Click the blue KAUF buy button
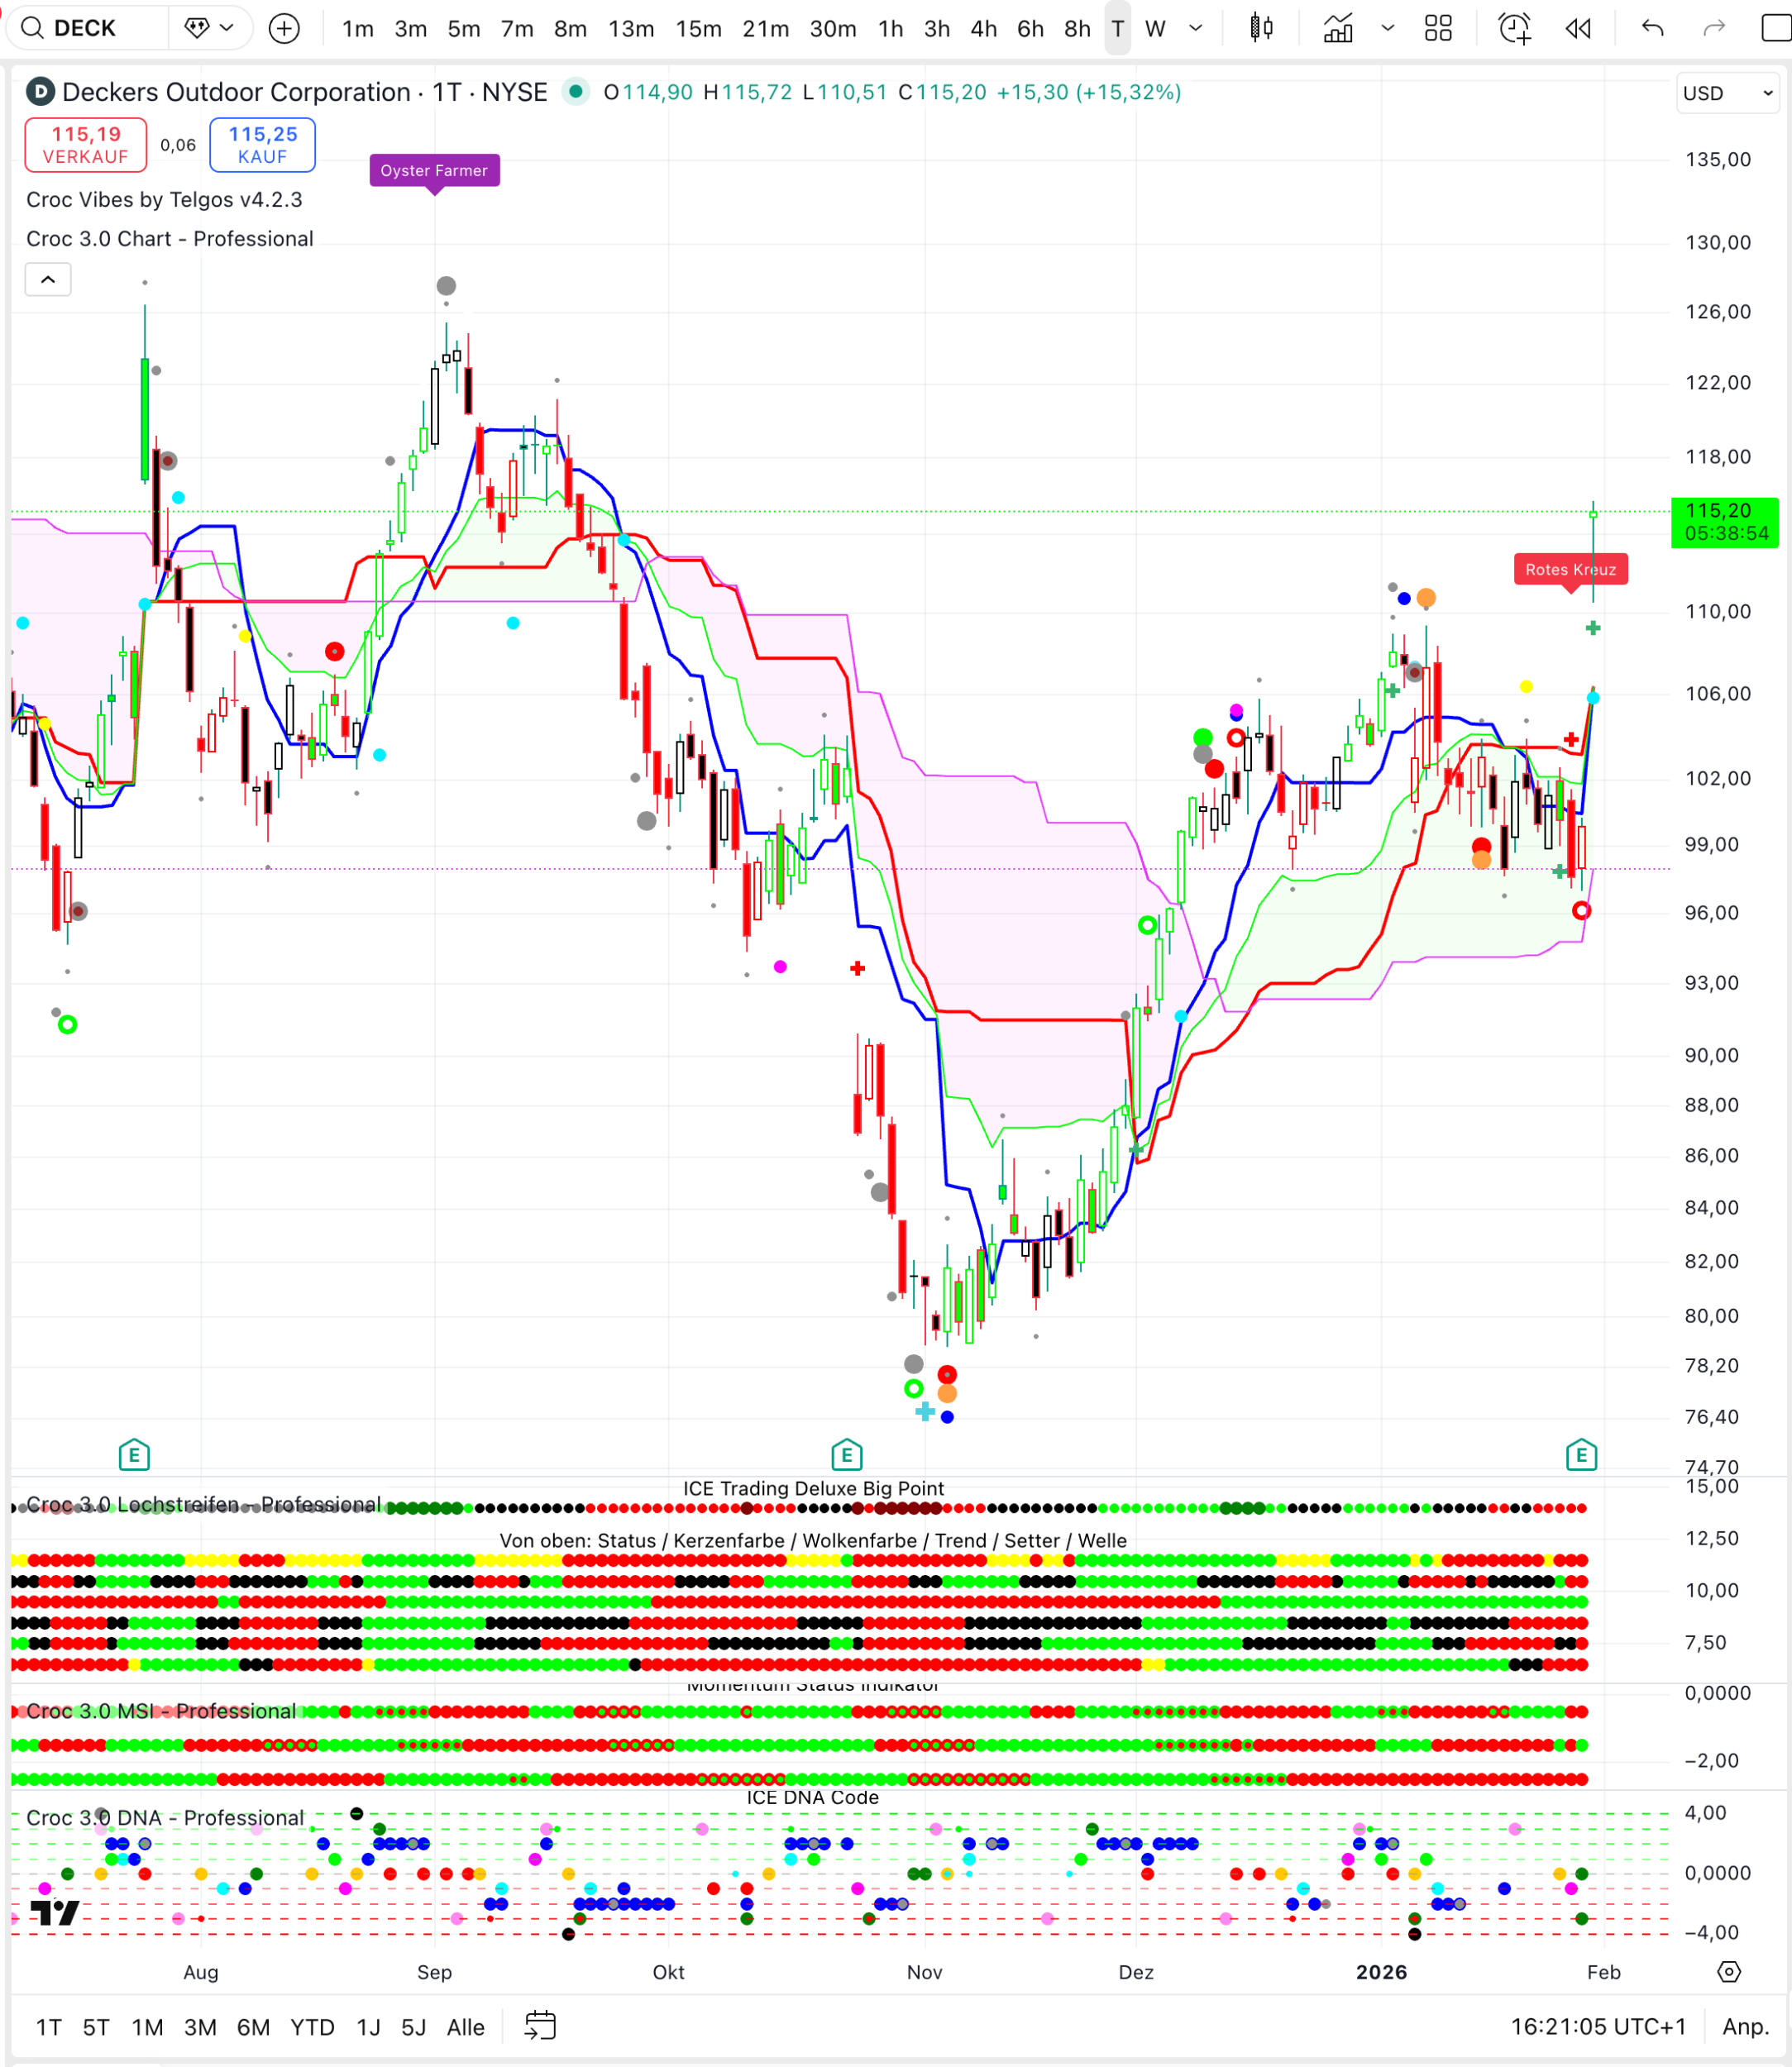Image resolution: width=1792 pixels, height=2067 pixels. tap(262, 145)
